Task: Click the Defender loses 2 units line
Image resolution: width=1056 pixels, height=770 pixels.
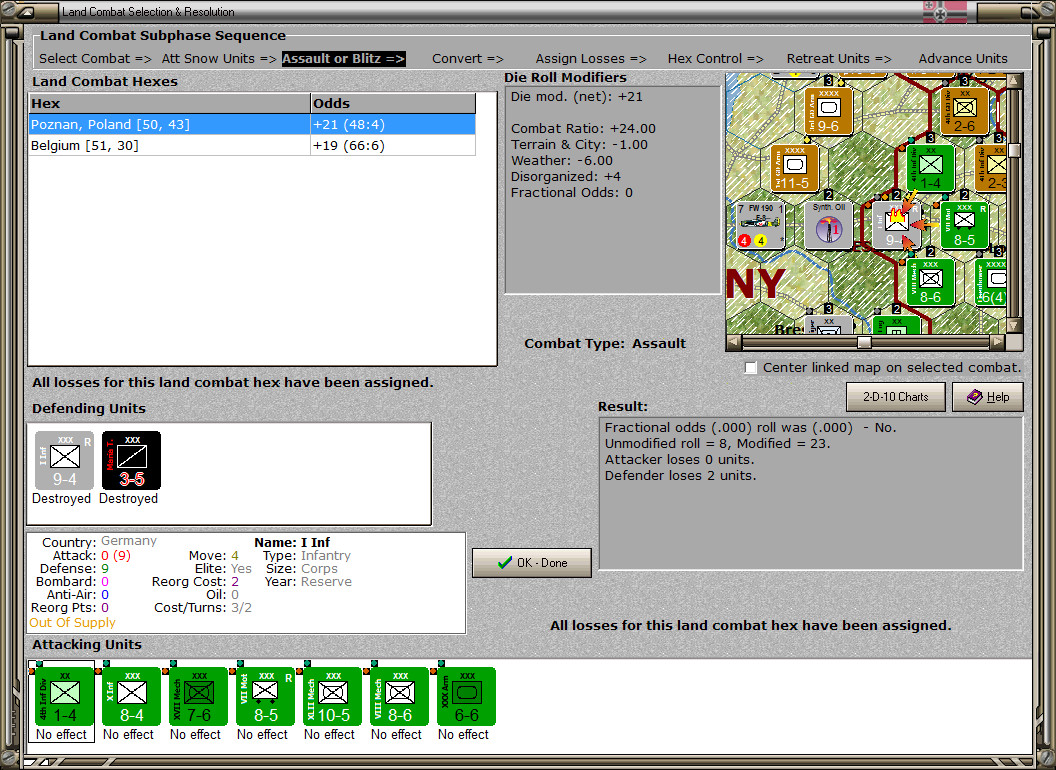Action: click(680, 476)
